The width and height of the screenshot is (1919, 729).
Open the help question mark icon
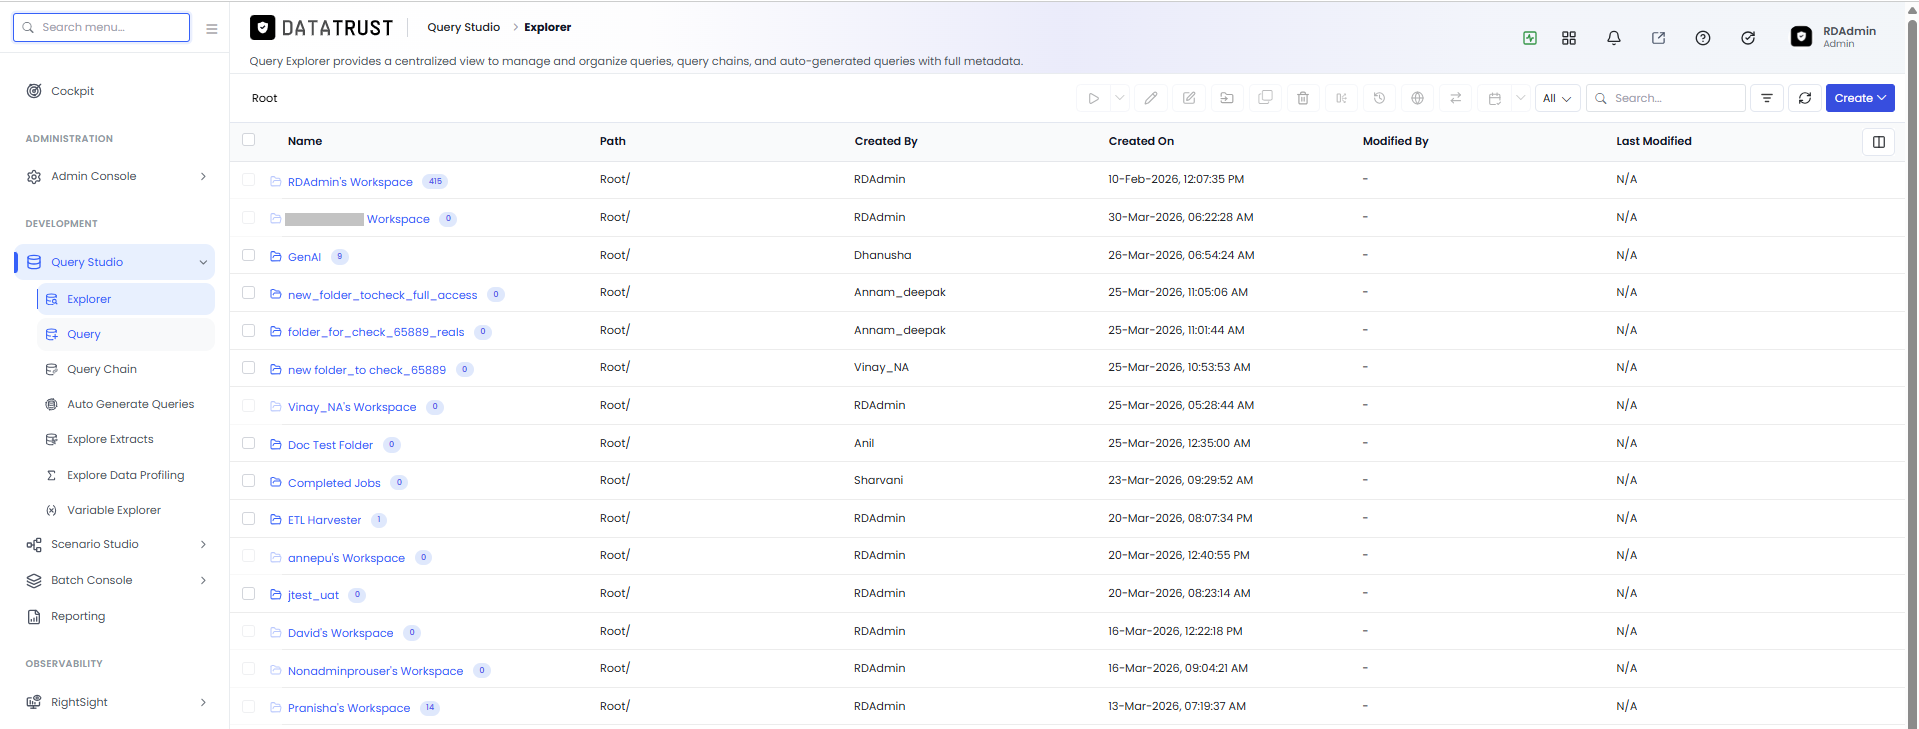(x=1703, y=38)
